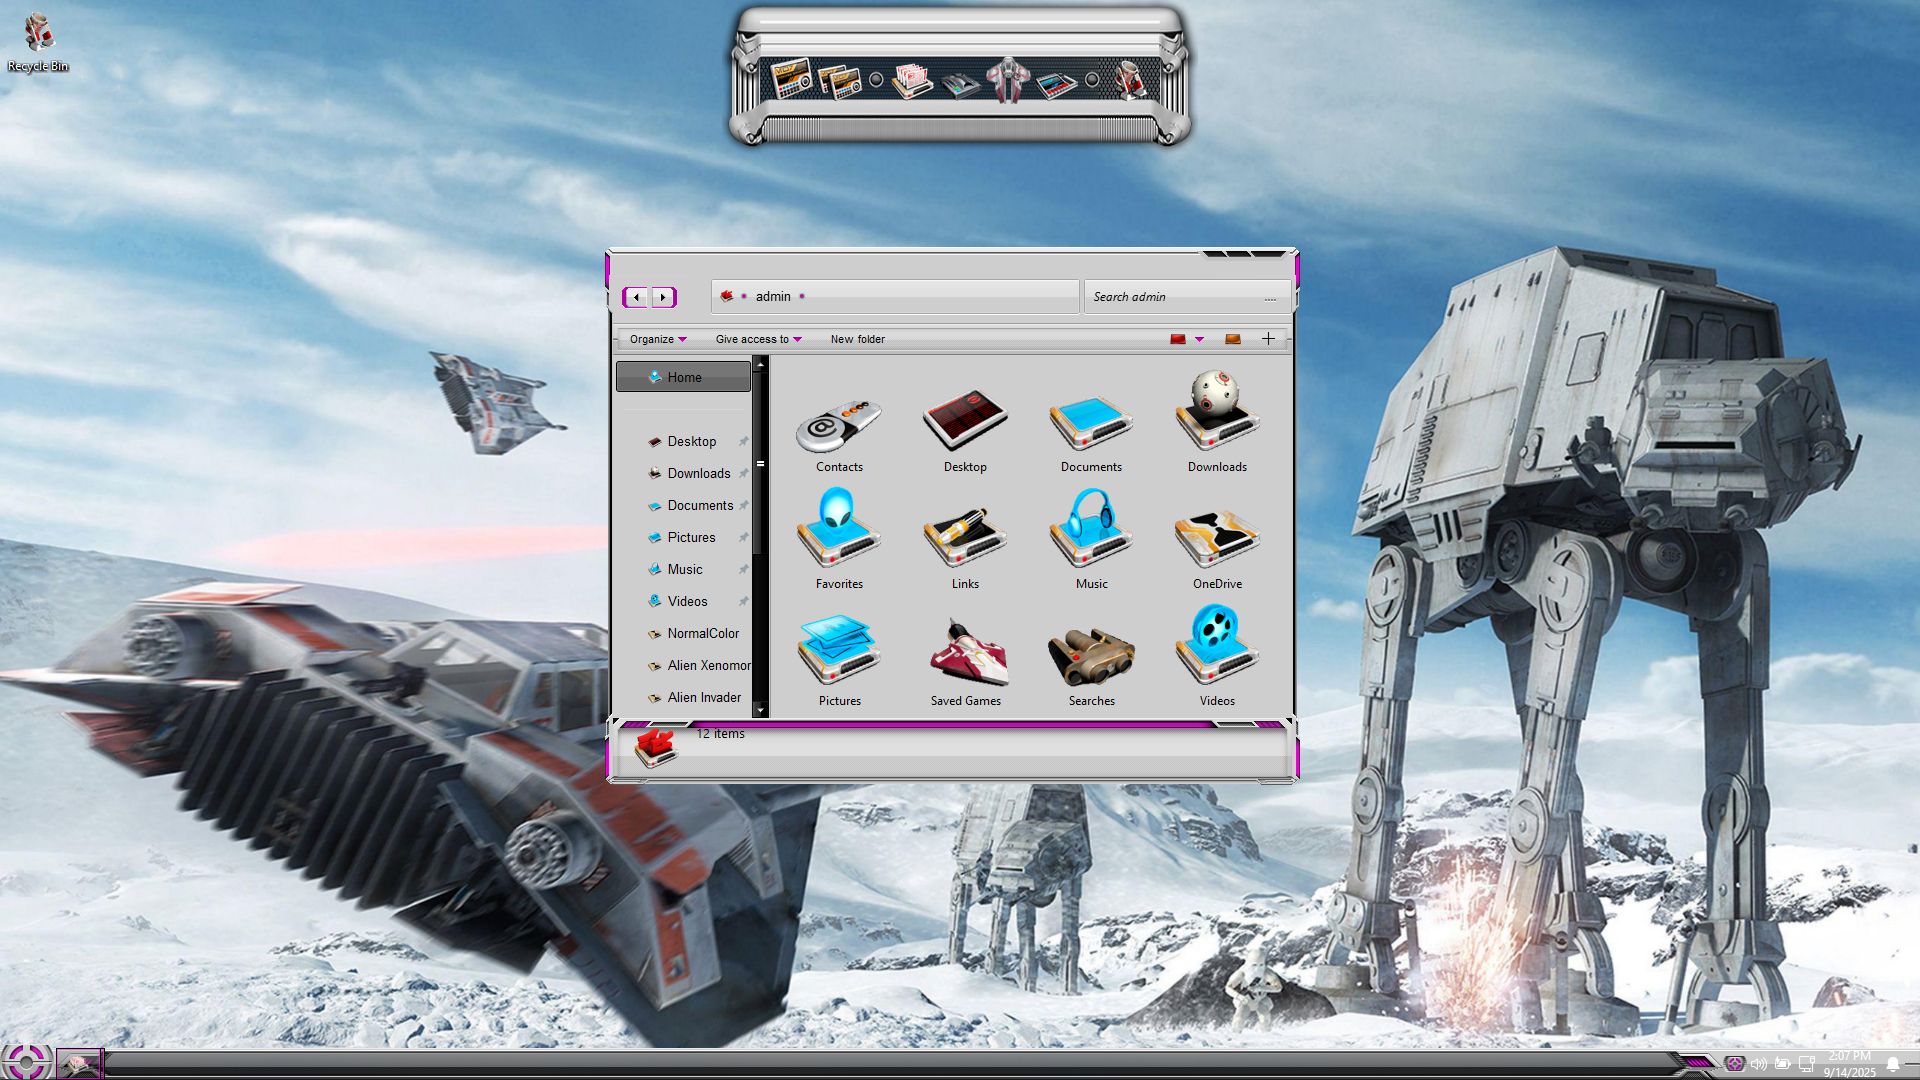Screen dimensions: 1920x1080
Task: Go back with the left arrow button
Action: (636, 297)
